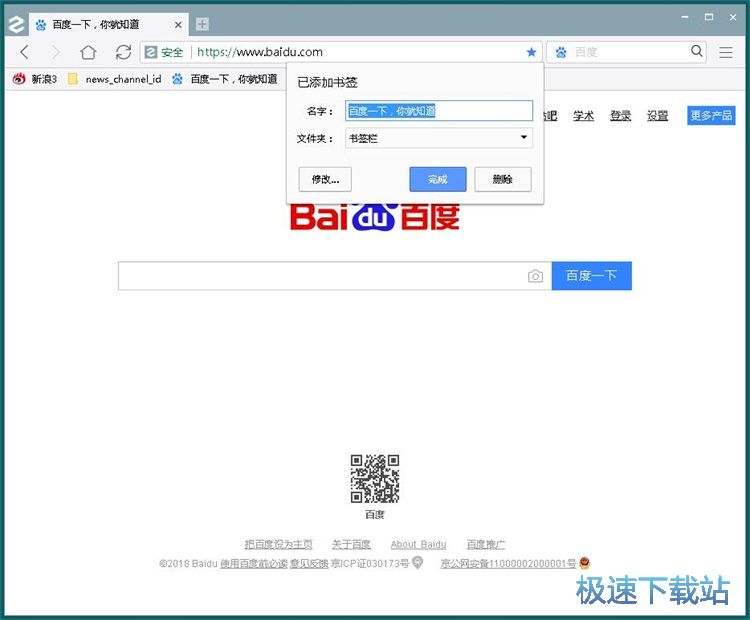The width and height of the screenshot is (750, 620).
Task: Click the Baidu paw search engine icon
Action: pos(561,52)
